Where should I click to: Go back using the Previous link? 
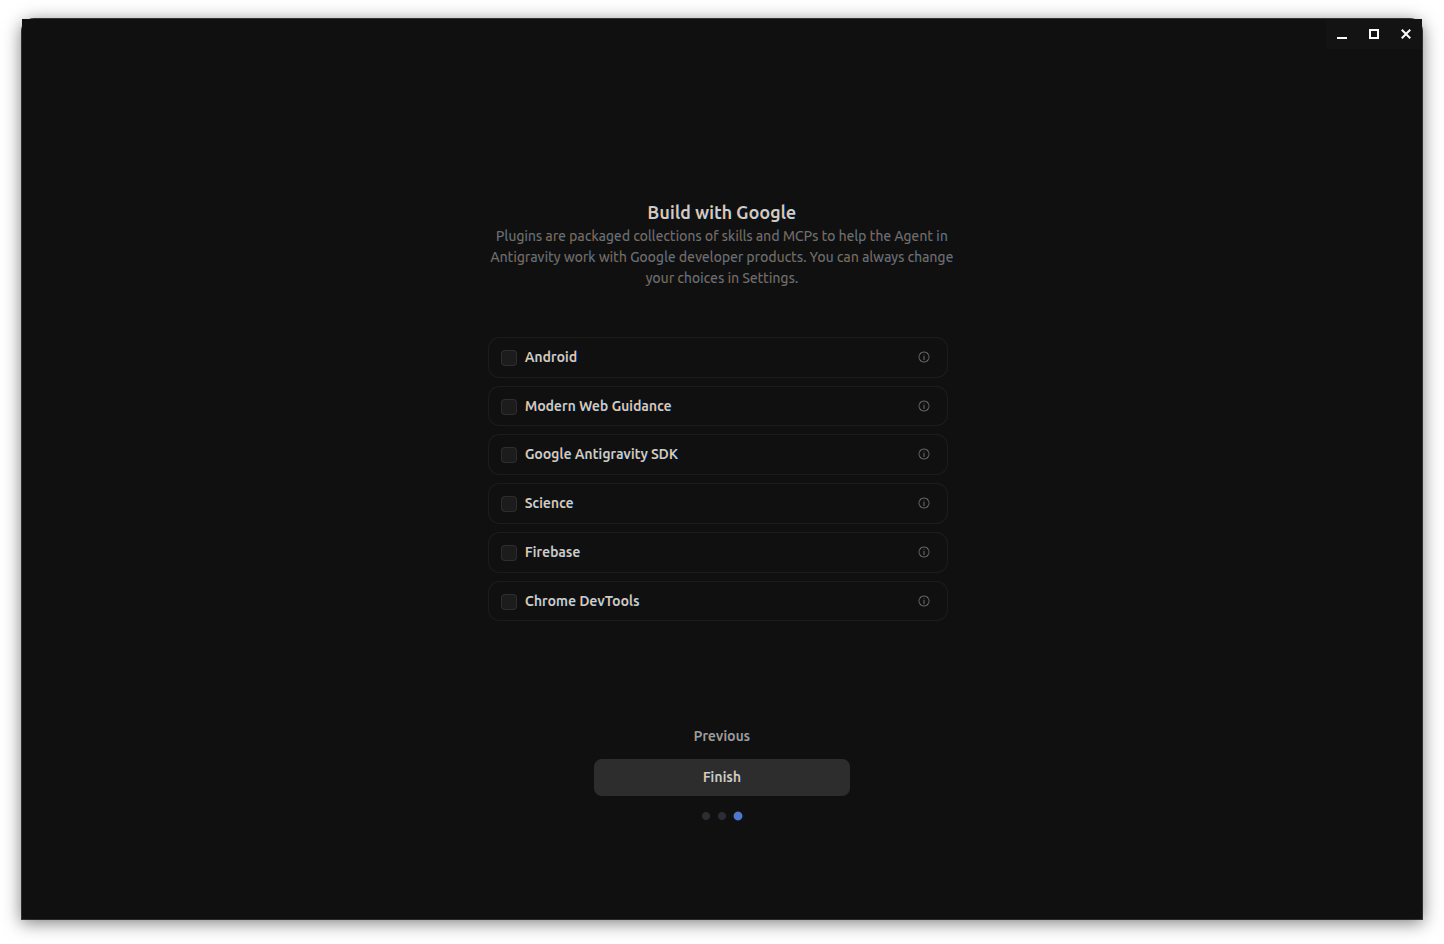pyautogui.click(x=722, y=736)
